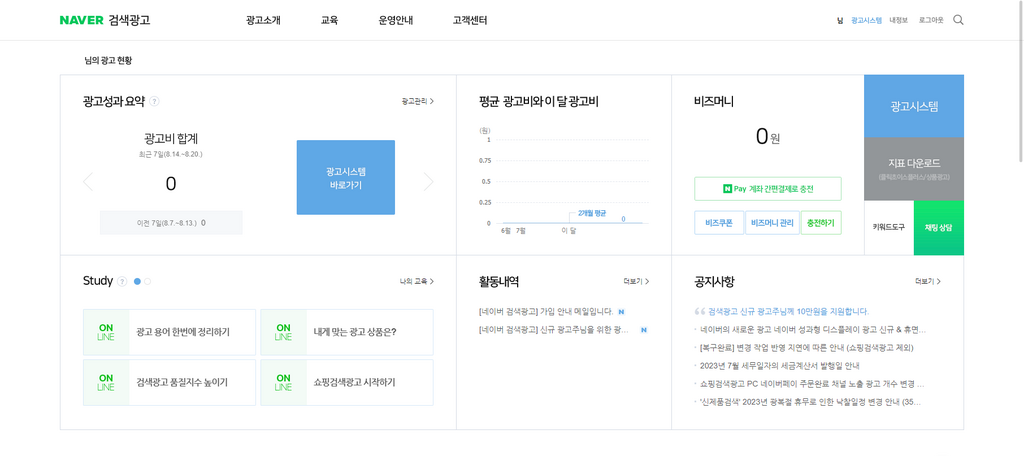Image resolution: width=1024 pixels, height=456 pixels.
Task: Click the gray 지표 다운로드 tile
Action: (914, 169)
